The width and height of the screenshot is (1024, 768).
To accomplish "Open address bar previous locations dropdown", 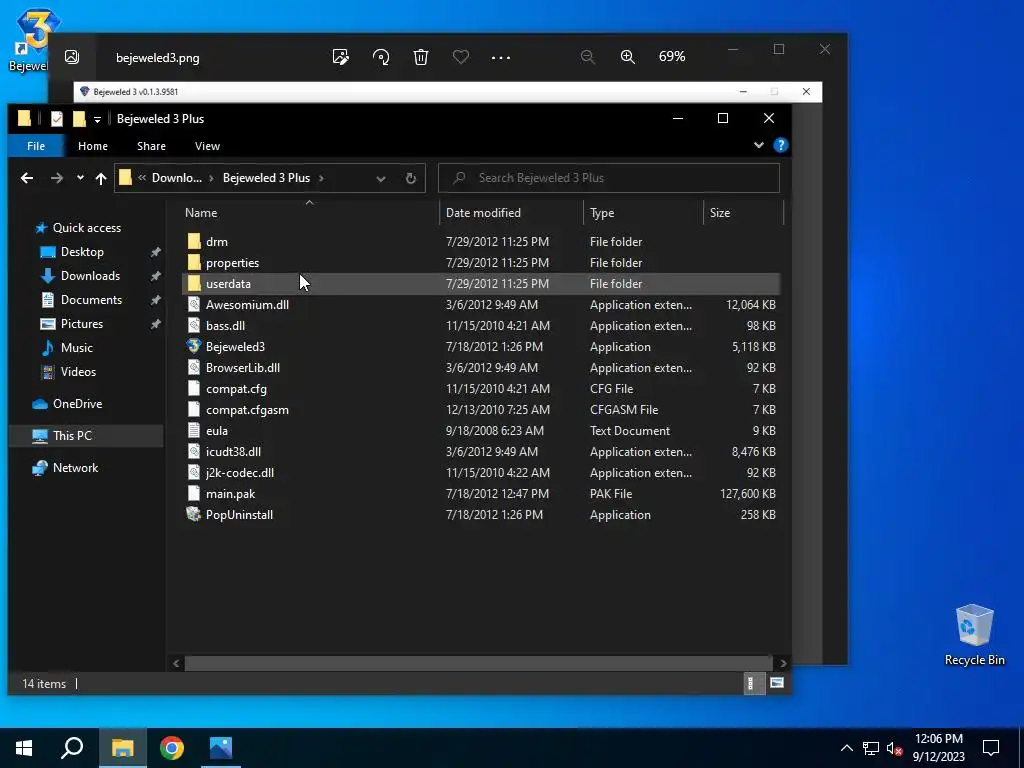I will click(x=381, y=178).
